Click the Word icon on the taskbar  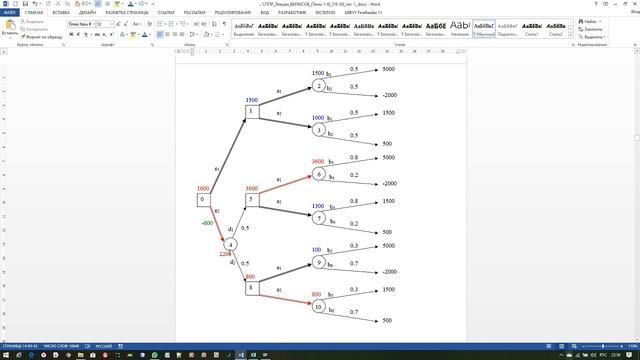241,355
